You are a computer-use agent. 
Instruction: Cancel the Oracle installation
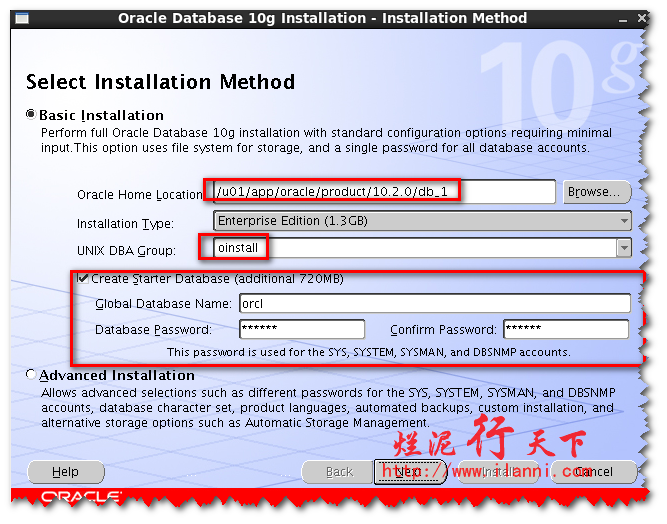click(595, 472)
